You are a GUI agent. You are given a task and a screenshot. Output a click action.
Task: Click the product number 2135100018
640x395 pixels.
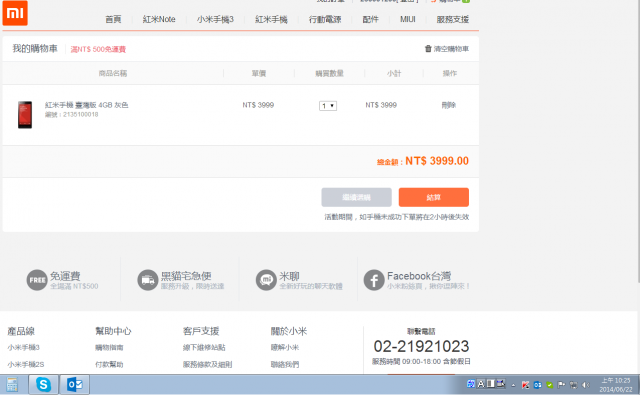(x=80, y=114)
